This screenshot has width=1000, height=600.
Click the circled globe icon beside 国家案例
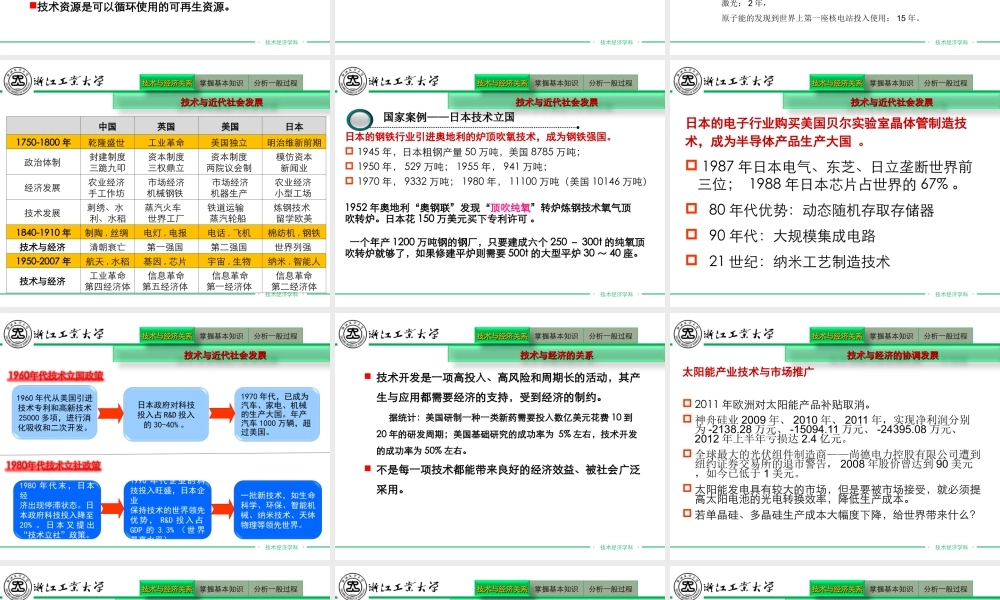pyautogui.click(x=361, y=116)
